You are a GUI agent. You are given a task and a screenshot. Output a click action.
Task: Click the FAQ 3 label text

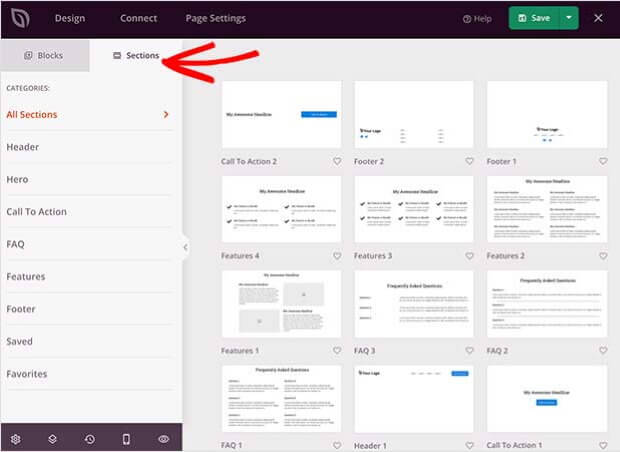click(x=364, y=351)
